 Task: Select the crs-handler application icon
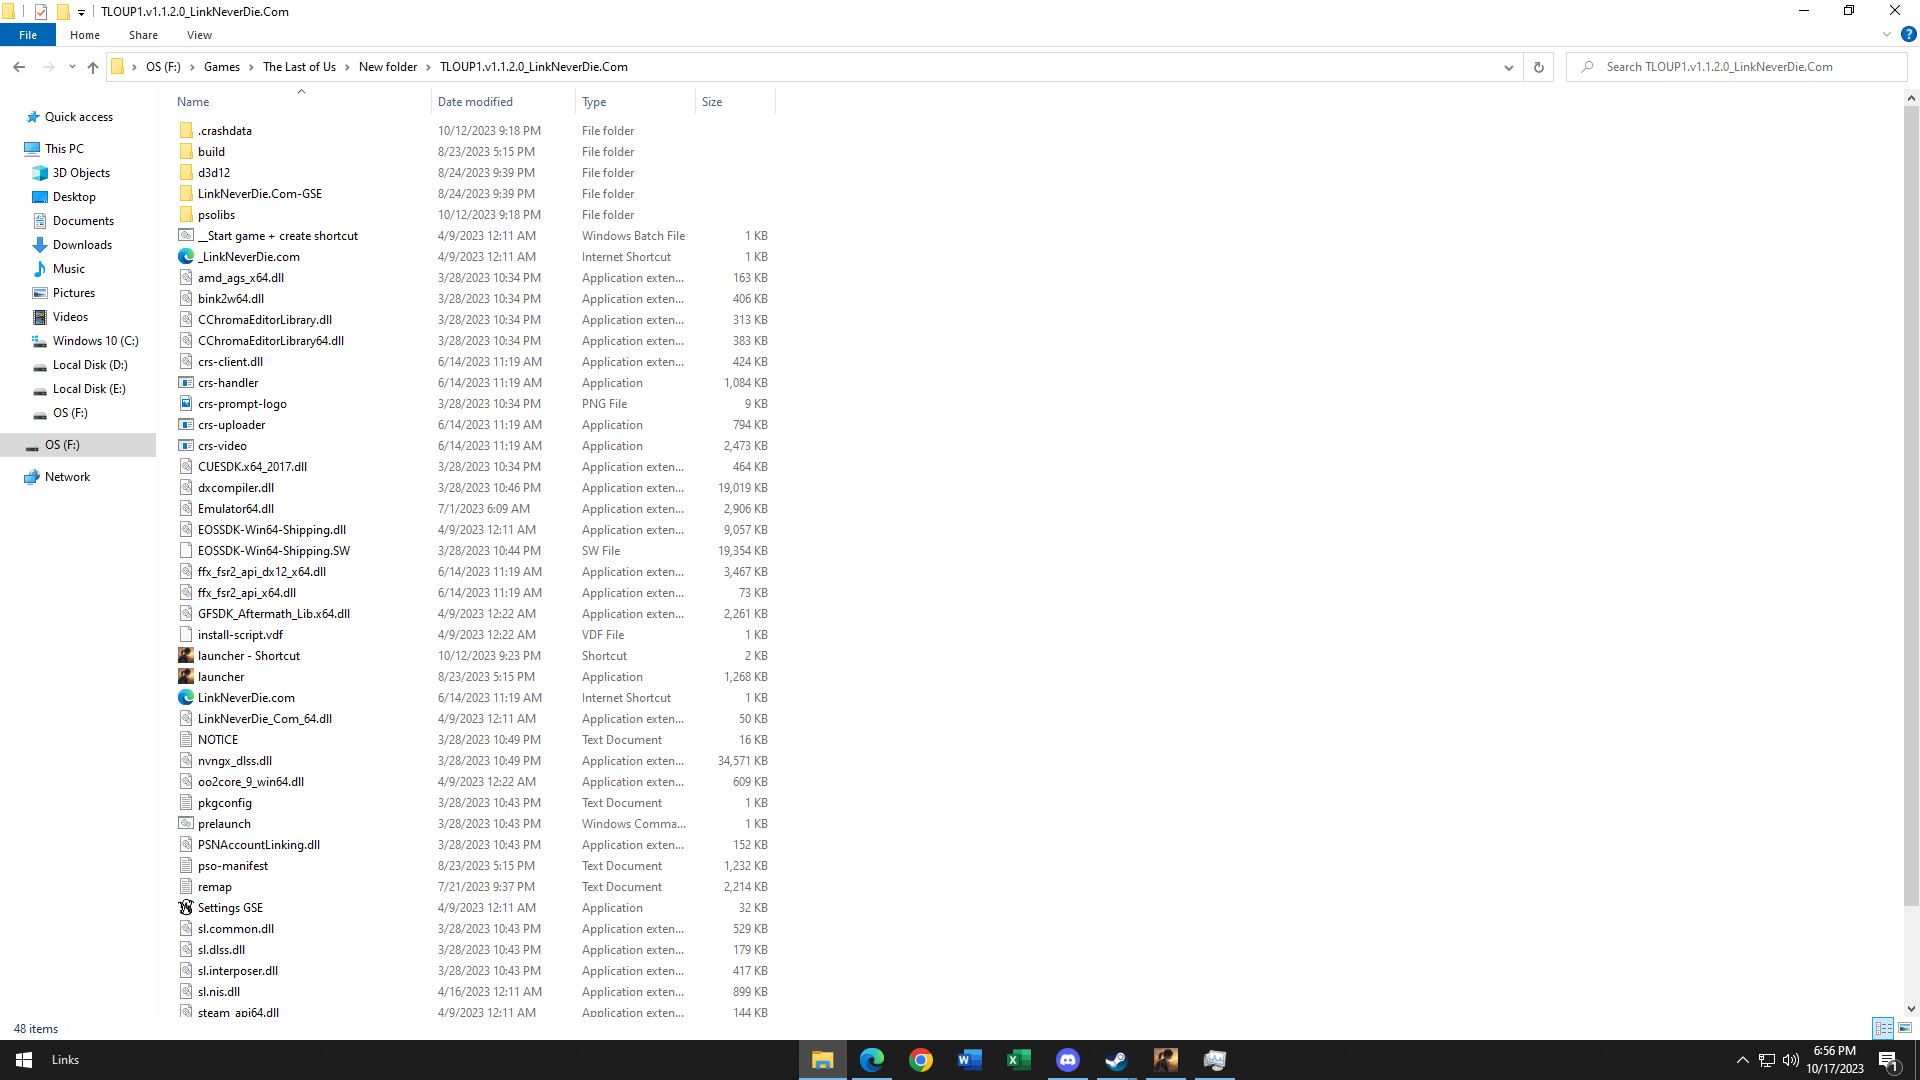pyautogui.click(x=186, y=383)
